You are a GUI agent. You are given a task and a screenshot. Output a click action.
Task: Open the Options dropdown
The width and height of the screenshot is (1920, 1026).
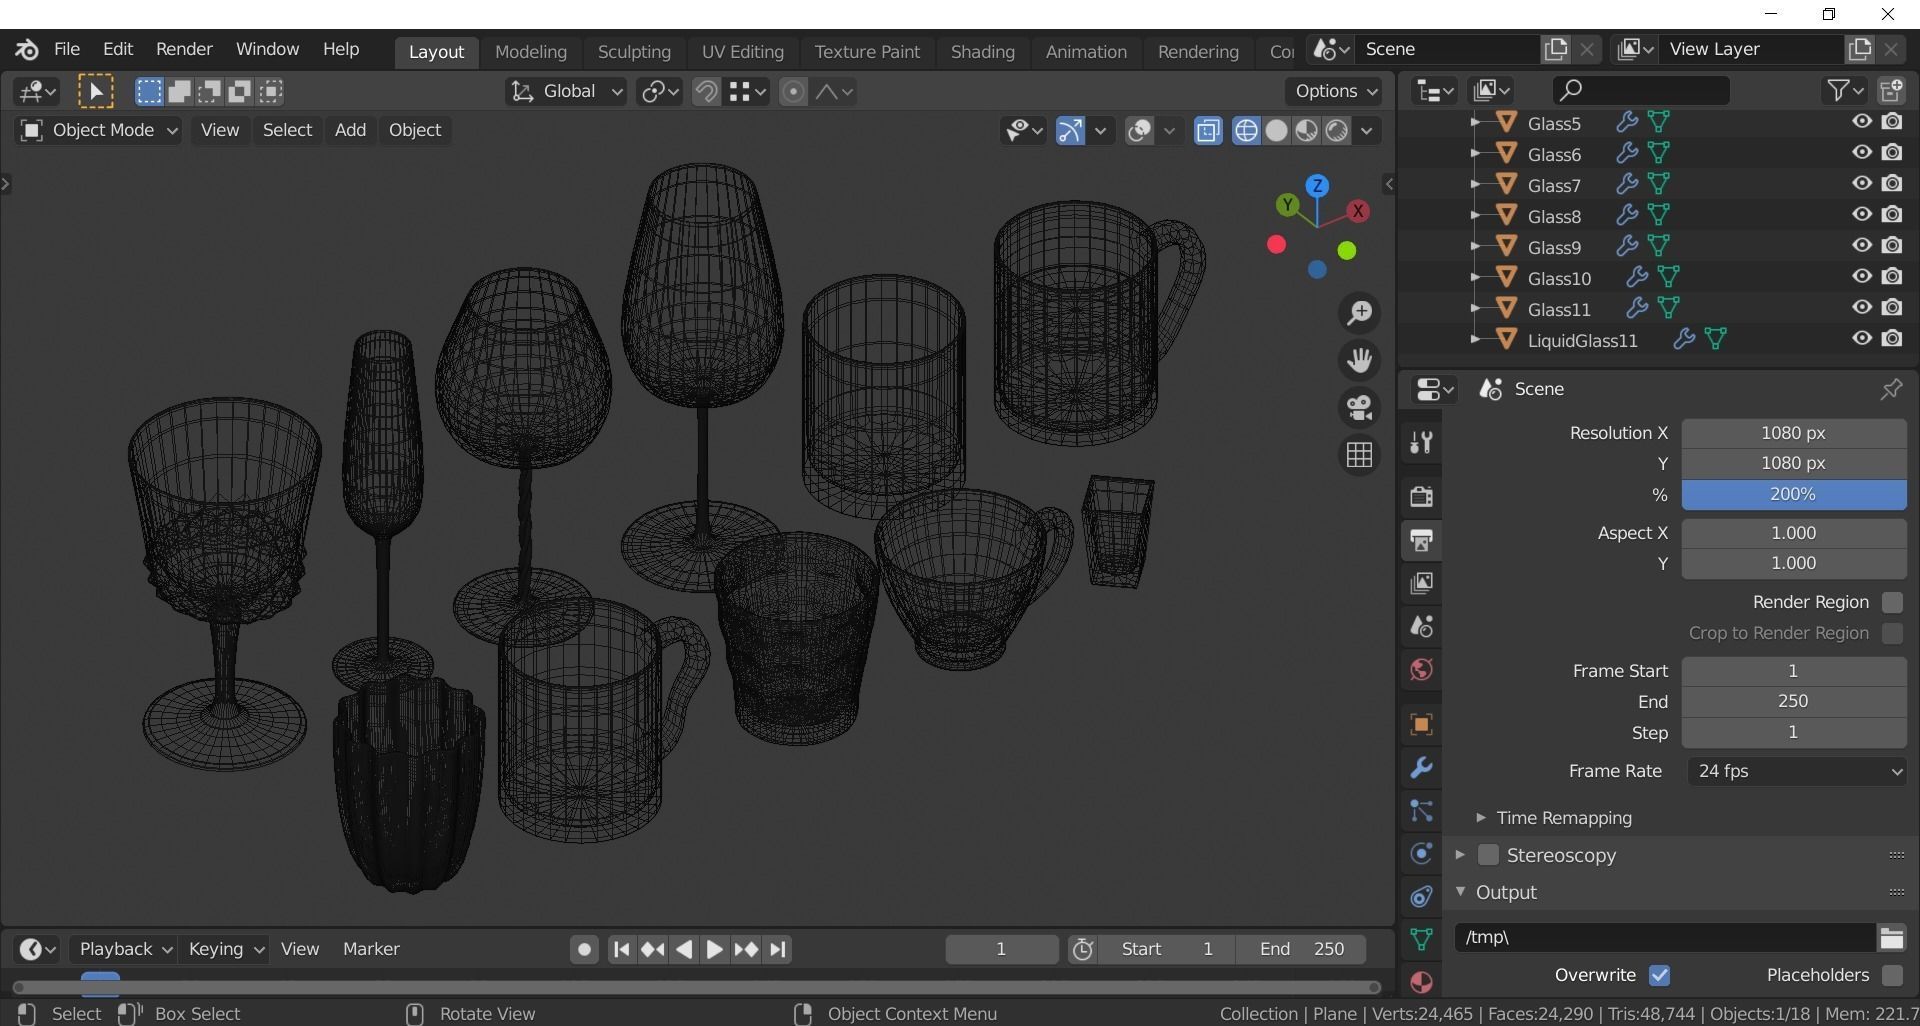pos(1335,91)
